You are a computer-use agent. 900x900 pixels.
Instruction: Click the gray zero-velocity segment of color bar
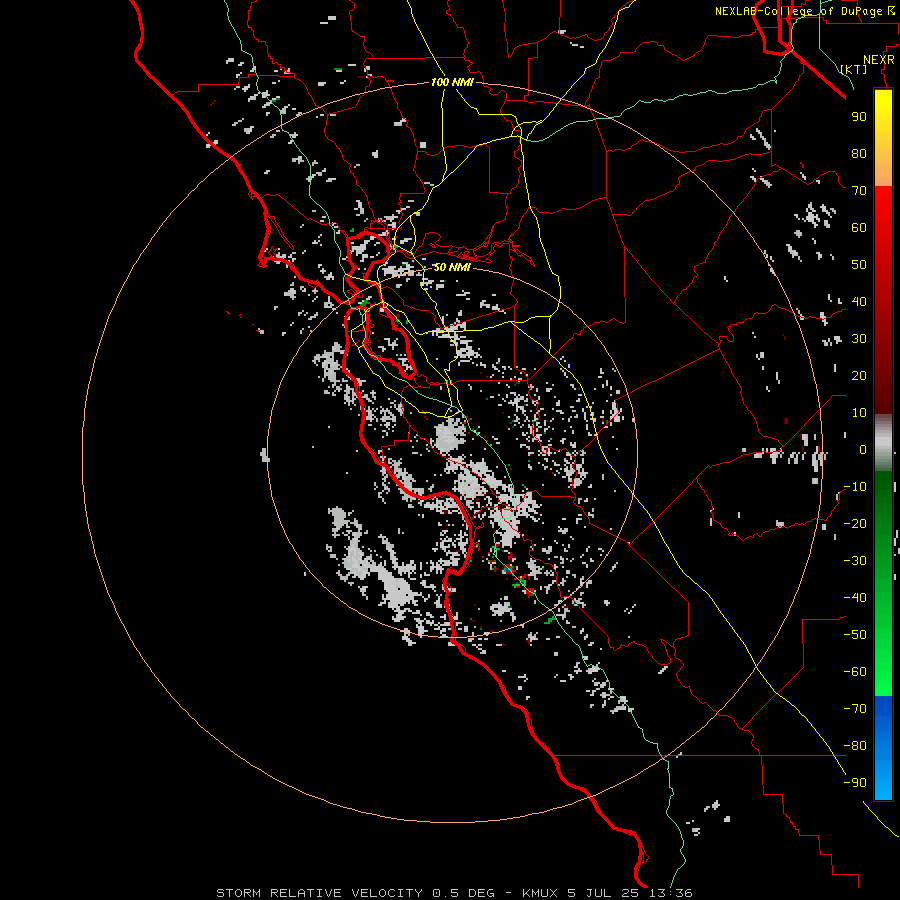(x=883, y=443)
